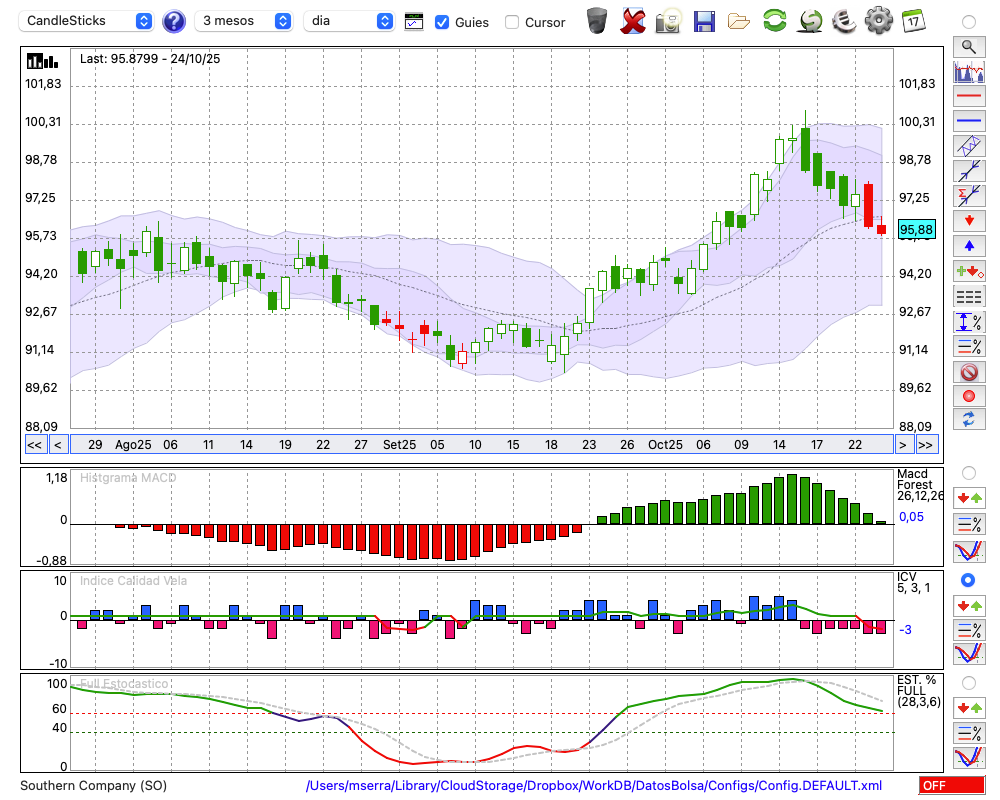Click the blue floppy disk save icon
The width and height of the screenshot is (1000, 800).
click(x=704, y=21)
